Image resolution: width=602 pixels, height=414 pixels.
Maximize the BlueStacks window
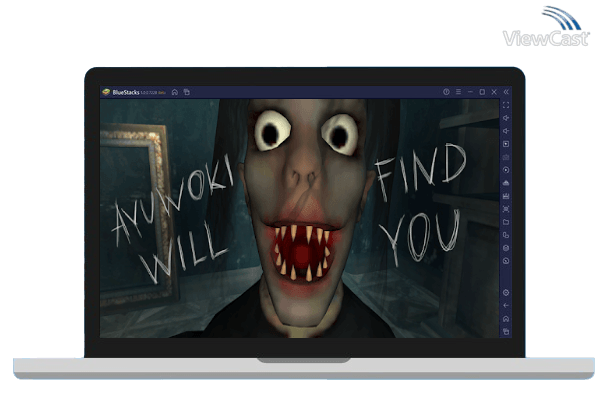(482, 92)
